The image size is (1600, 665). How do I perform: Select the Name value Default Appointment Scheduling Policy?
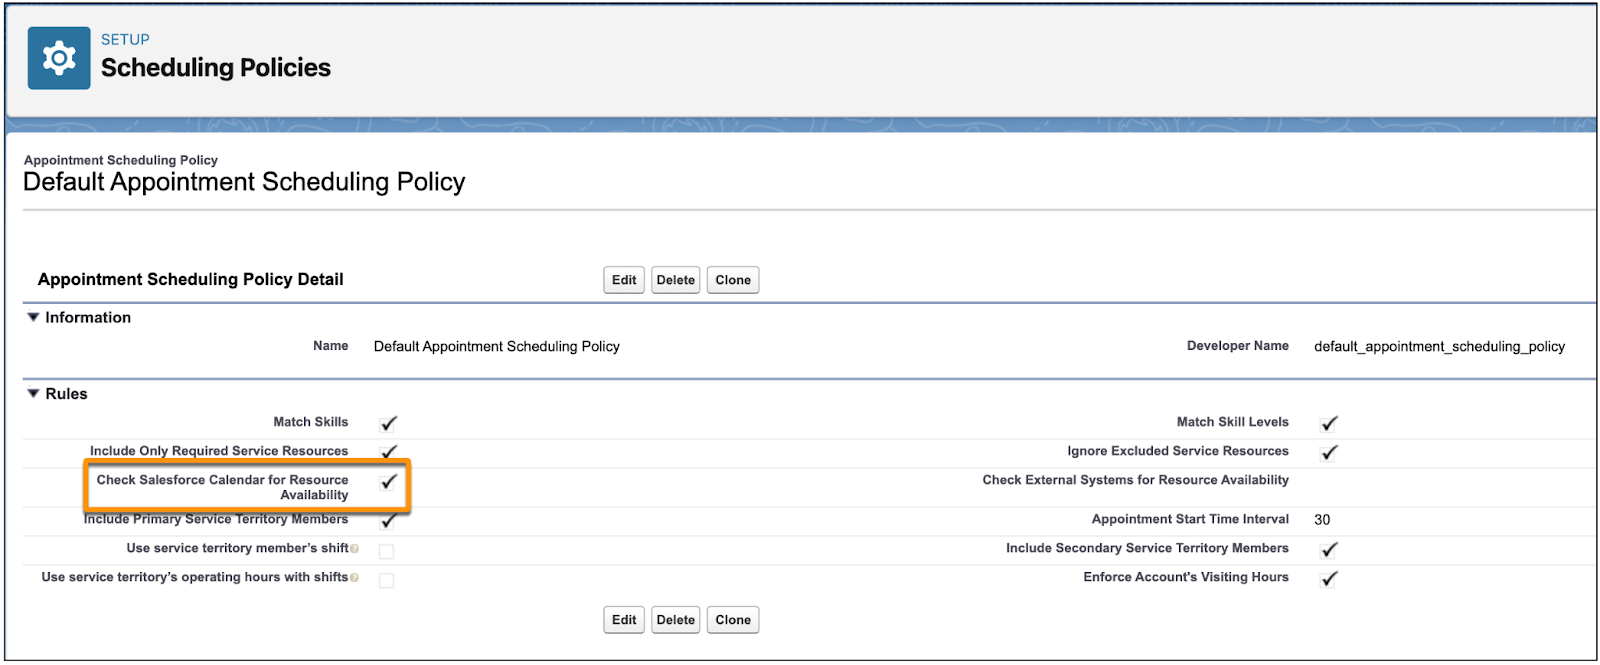pos(497,347)
